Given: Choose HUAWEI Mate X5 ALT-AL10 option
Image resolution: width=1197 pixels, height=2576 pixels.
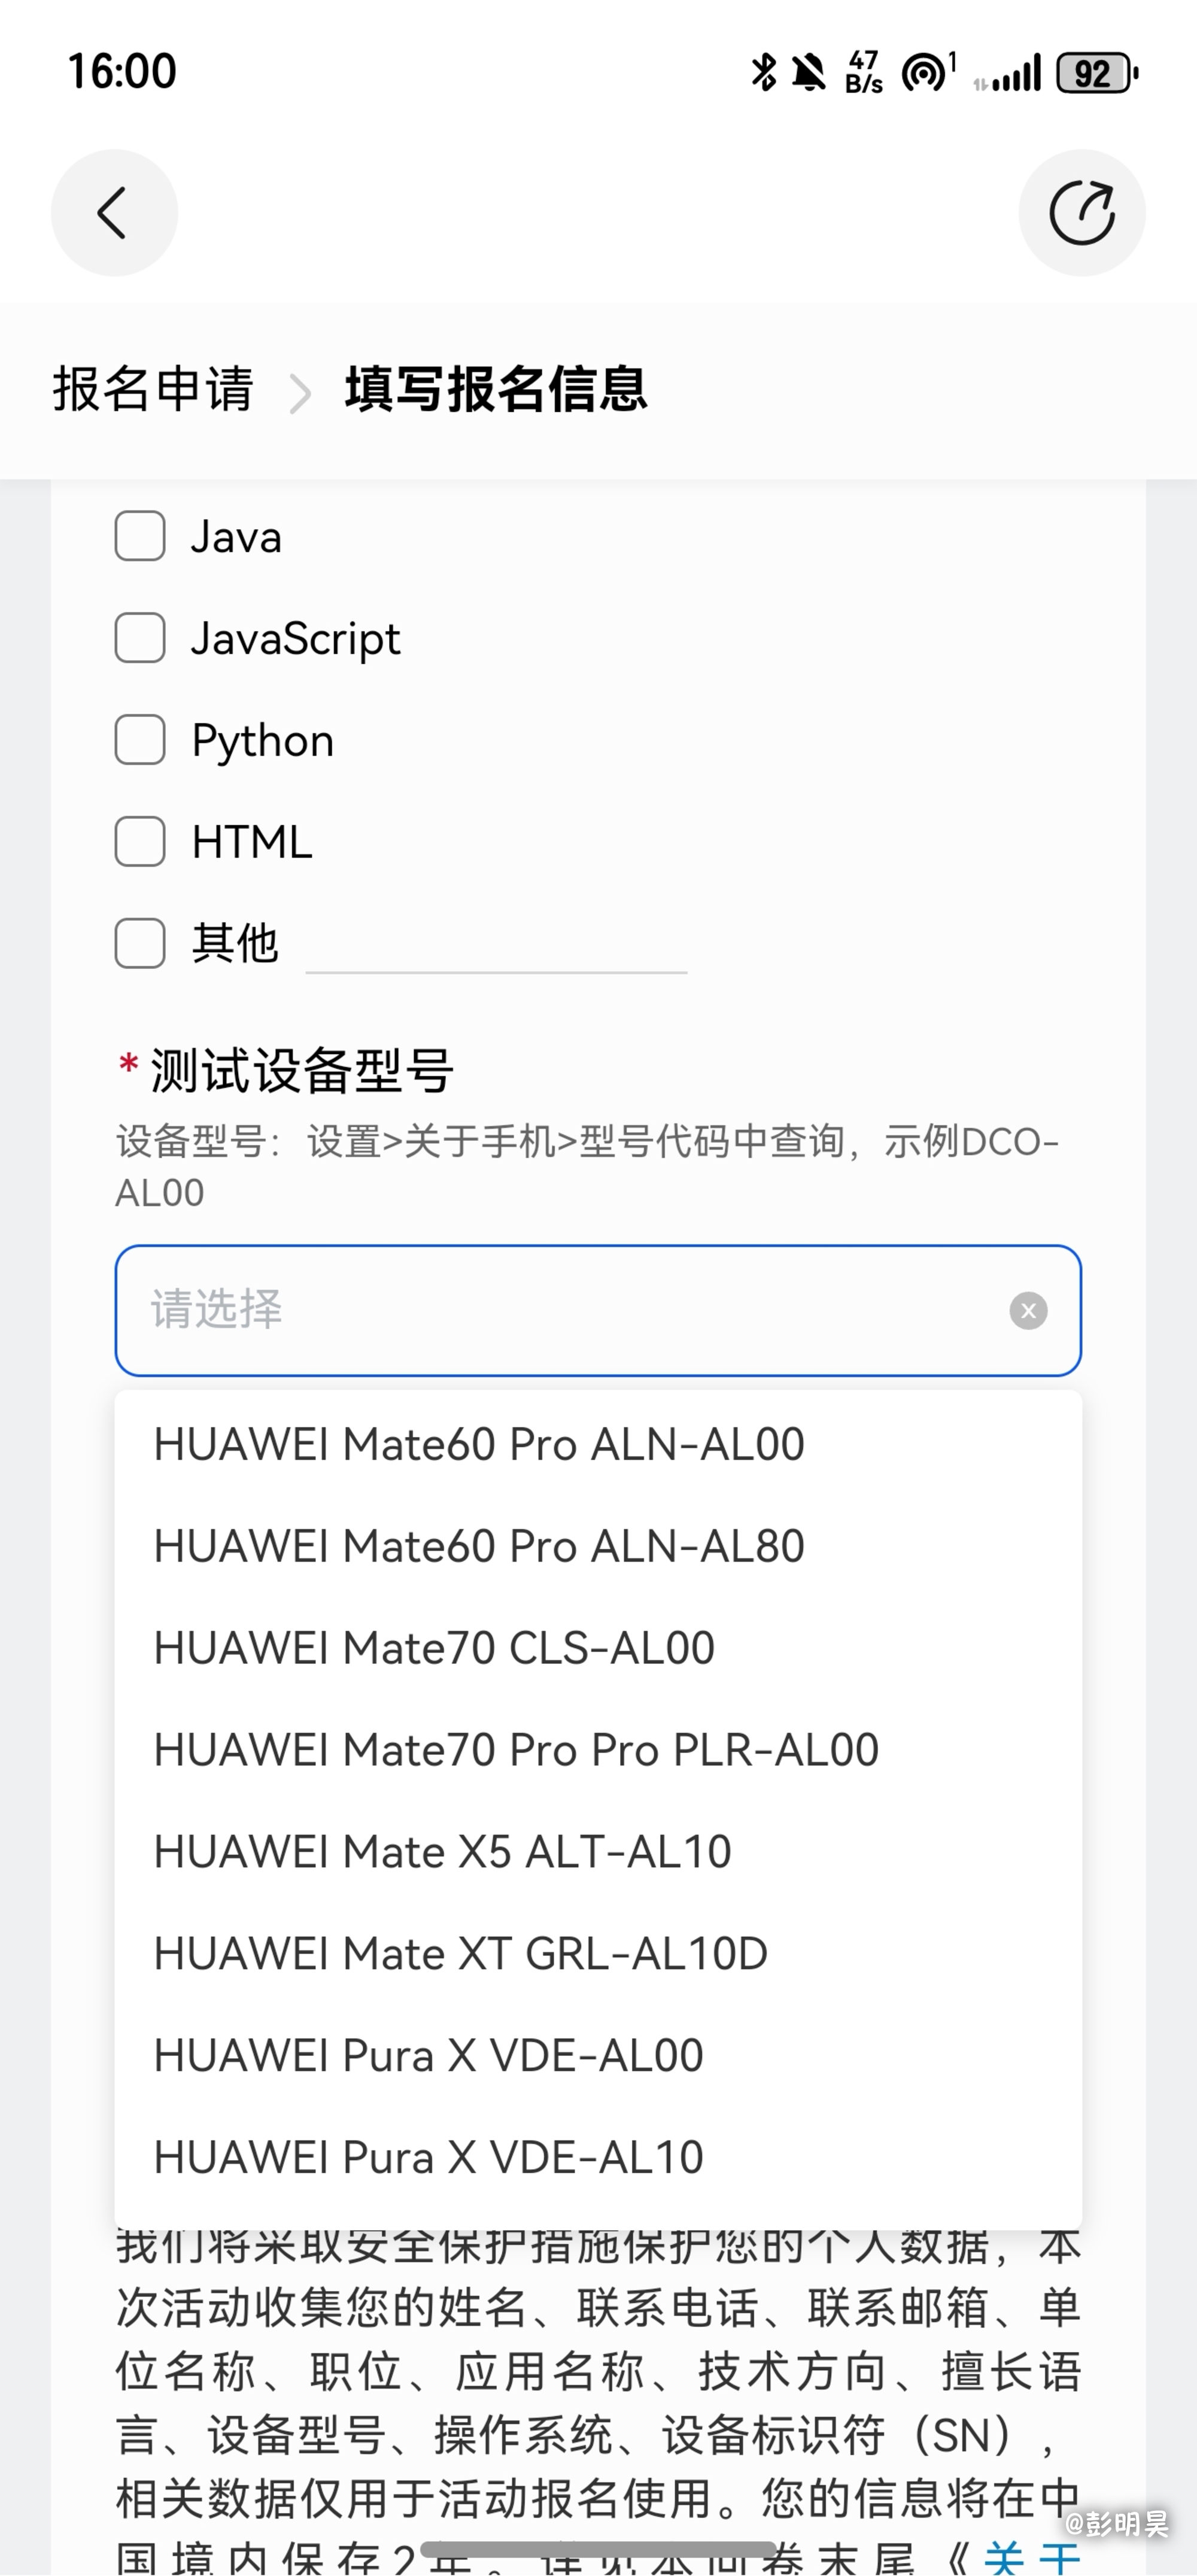Looking at the screenshot, I should click(598, 1851).
